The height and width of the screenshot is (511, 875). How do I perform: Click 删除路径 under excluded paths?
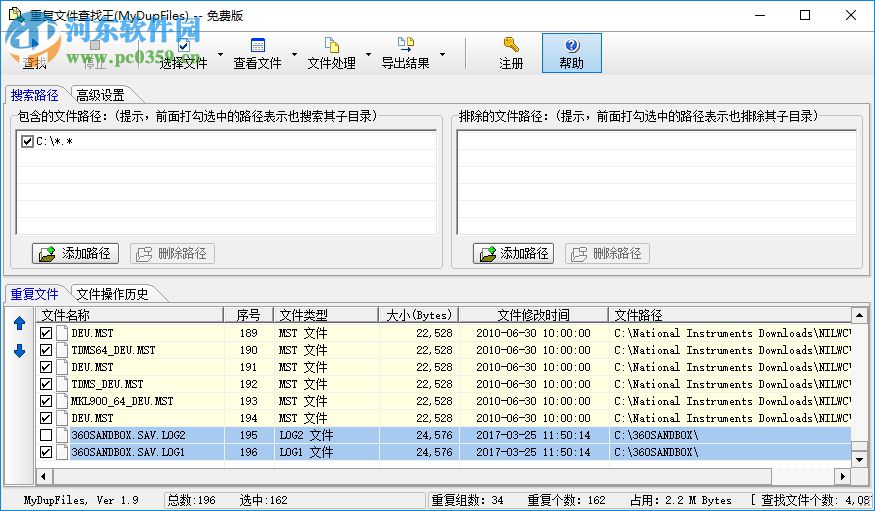click(x=607, y=253)
